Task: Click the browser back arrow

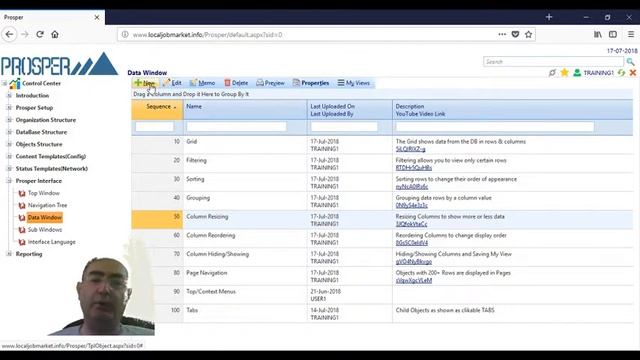Action: (x=9, y=35)
